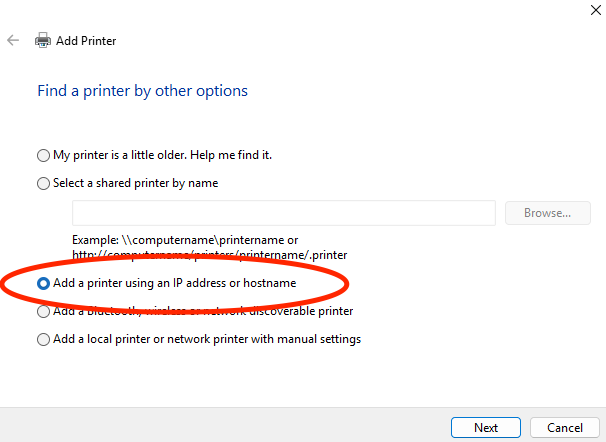Choose the Bluetooth, wireless or network discoverable radio button
This screenshot has width=606, height=442.
(43, 311)
